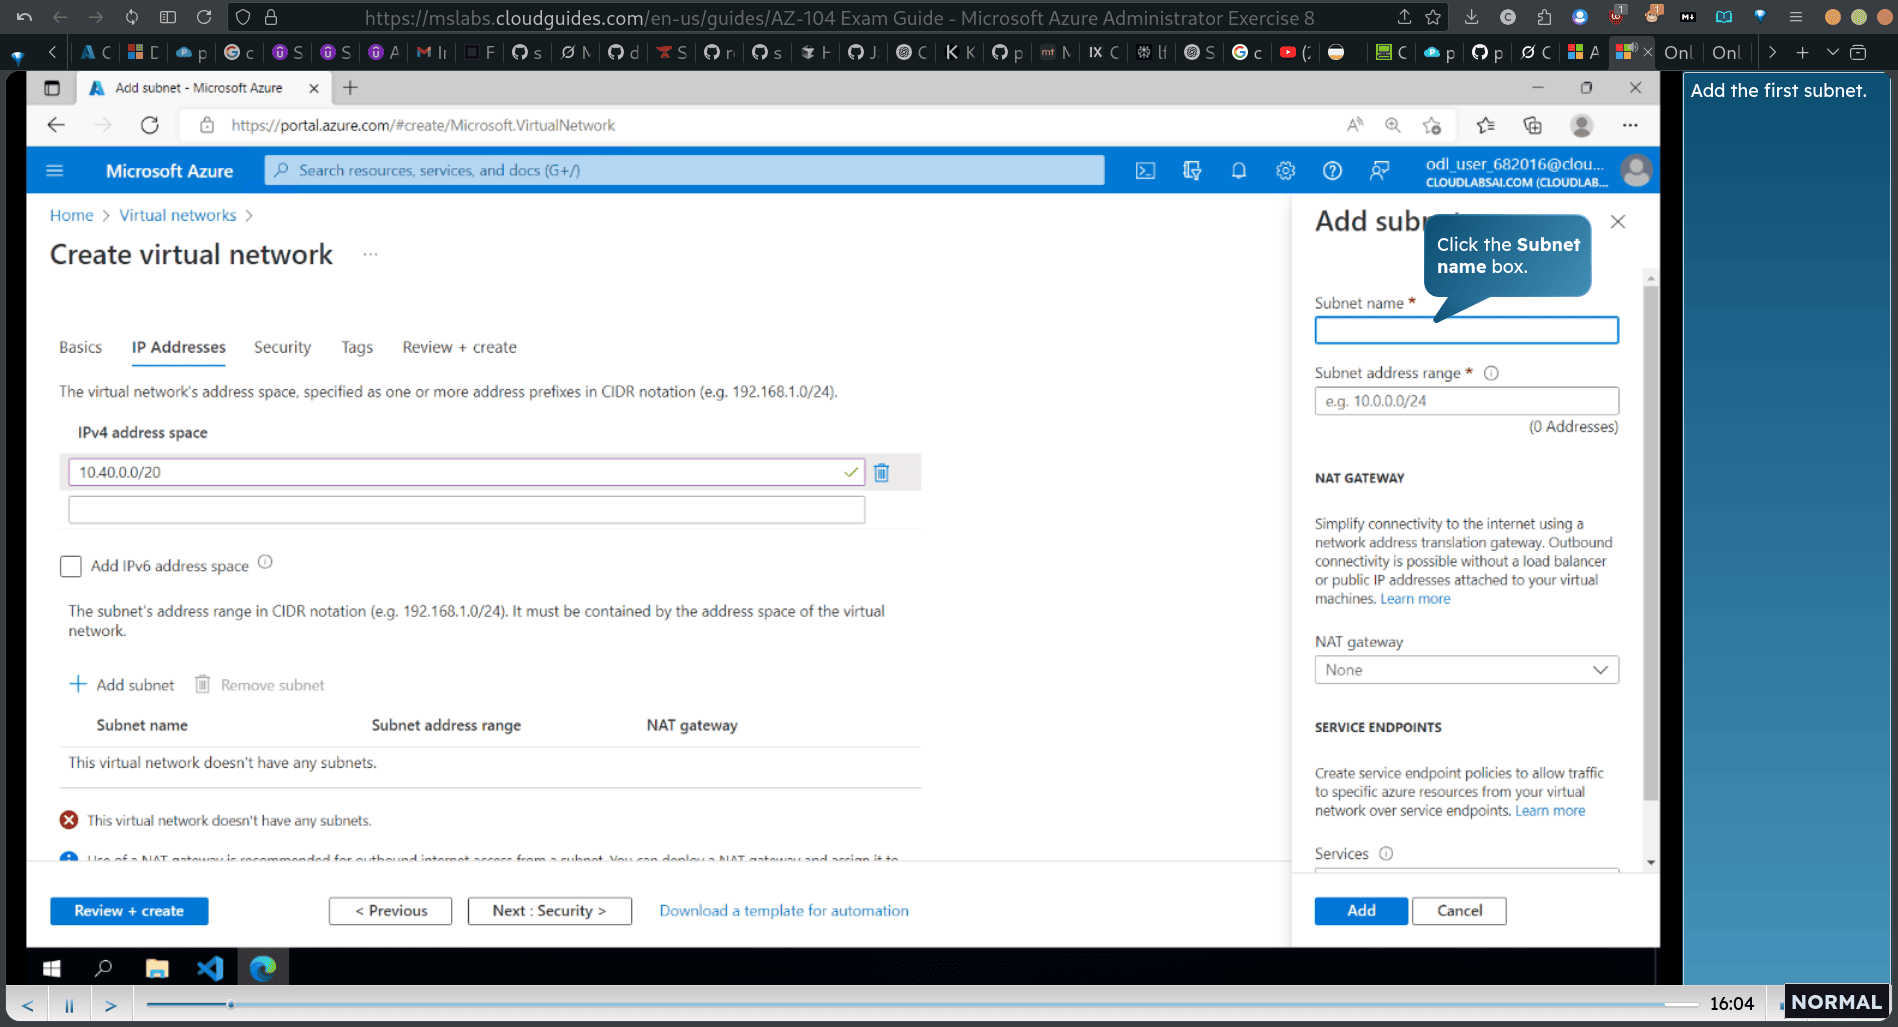
Task: Open the ellipsis menu beside Create virtual network
Action: [x=371, y=255]
